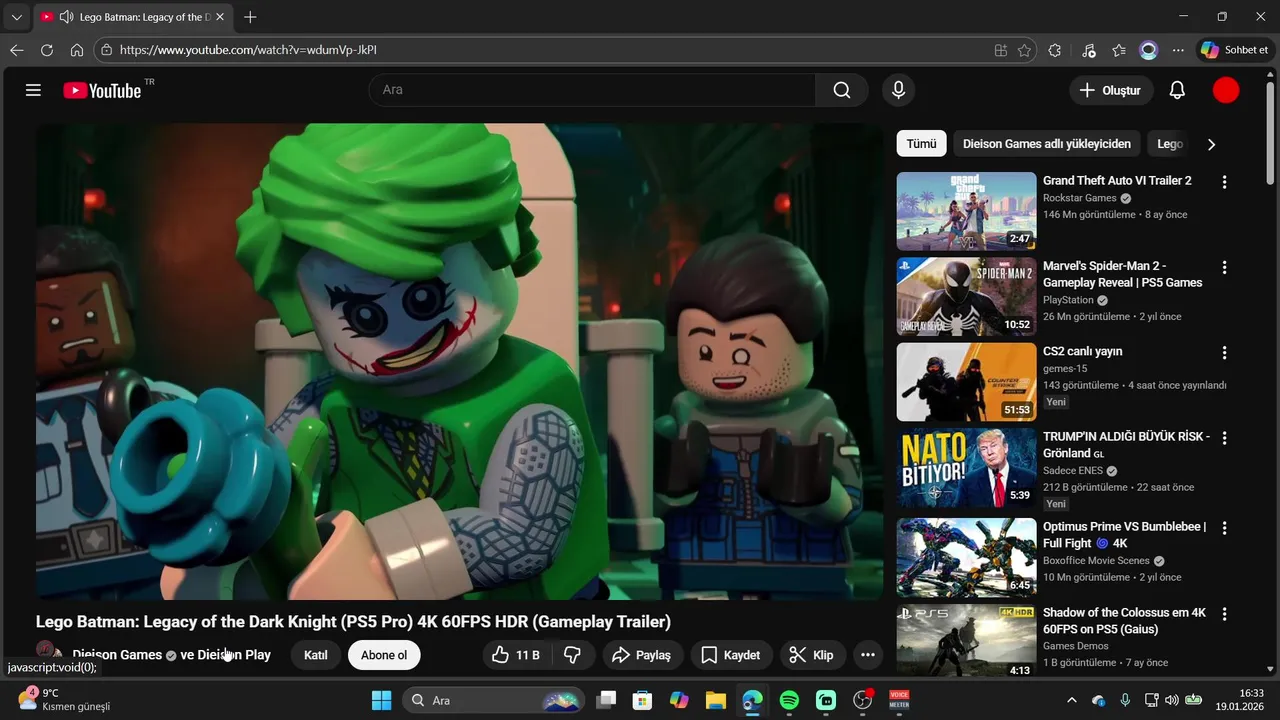Select the Lego filter chip
This screenshot has height=720, width=1280.
1170,144
